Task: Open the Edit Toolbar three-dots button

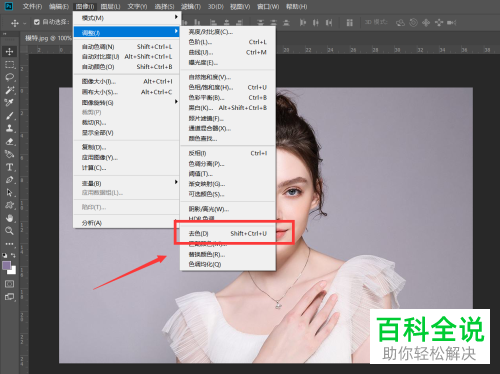Action: click(x=9, y=244)
